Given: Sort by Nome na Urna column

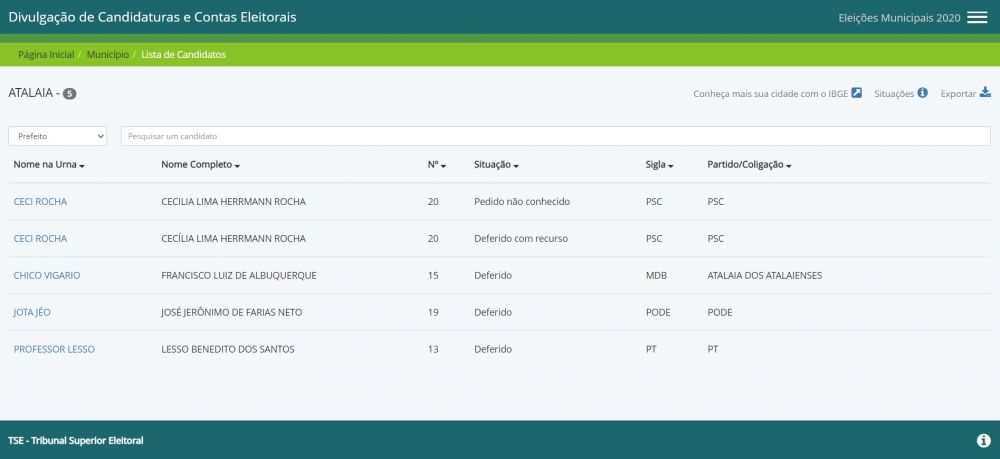Looking at the screenshot, I should (x=49, y=164).
